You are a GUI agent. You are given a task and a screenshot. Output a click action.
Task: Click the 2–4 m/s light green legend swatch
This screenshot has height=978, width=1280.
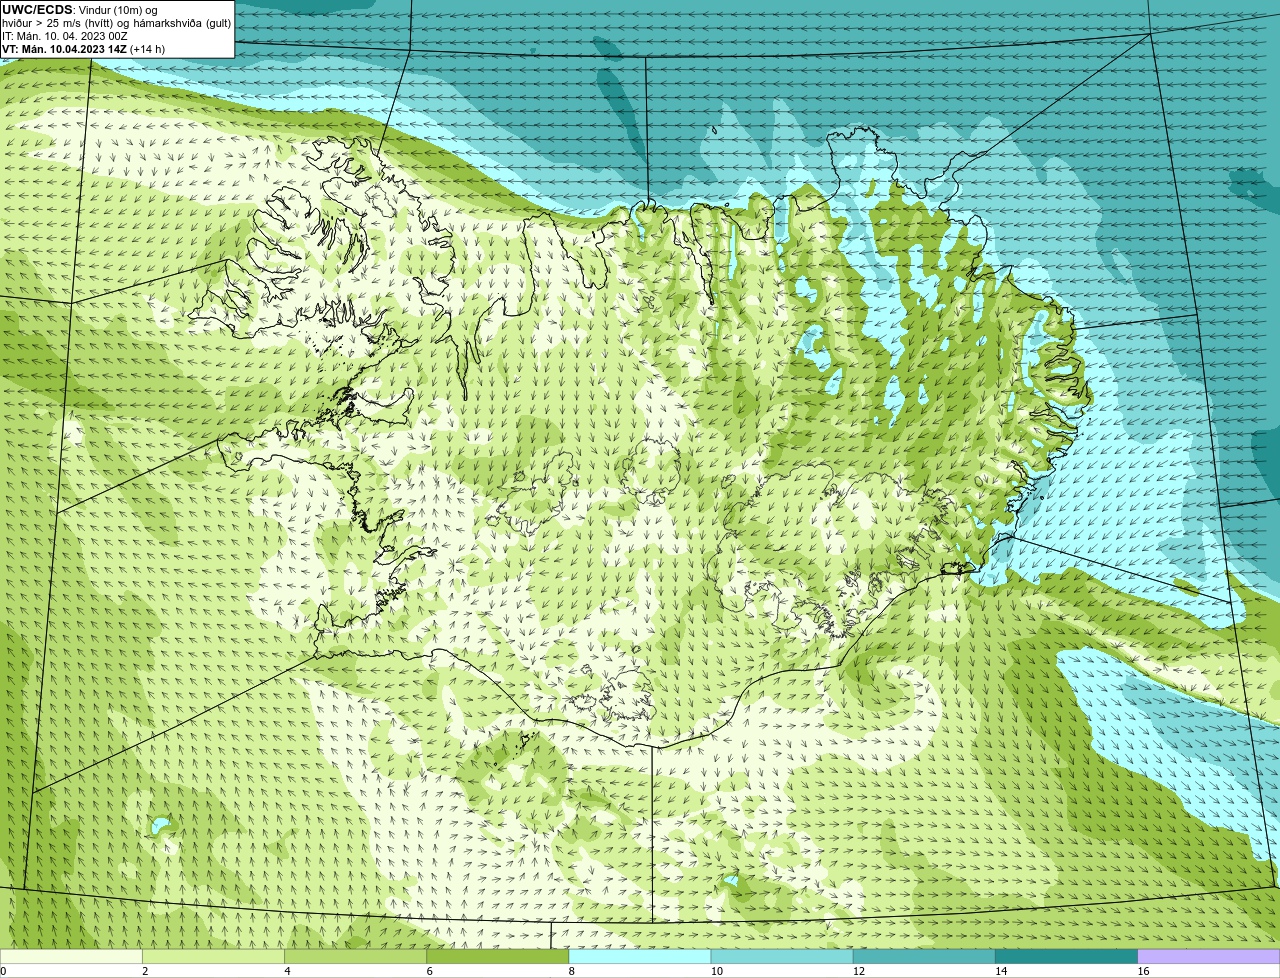click(213, 957)
